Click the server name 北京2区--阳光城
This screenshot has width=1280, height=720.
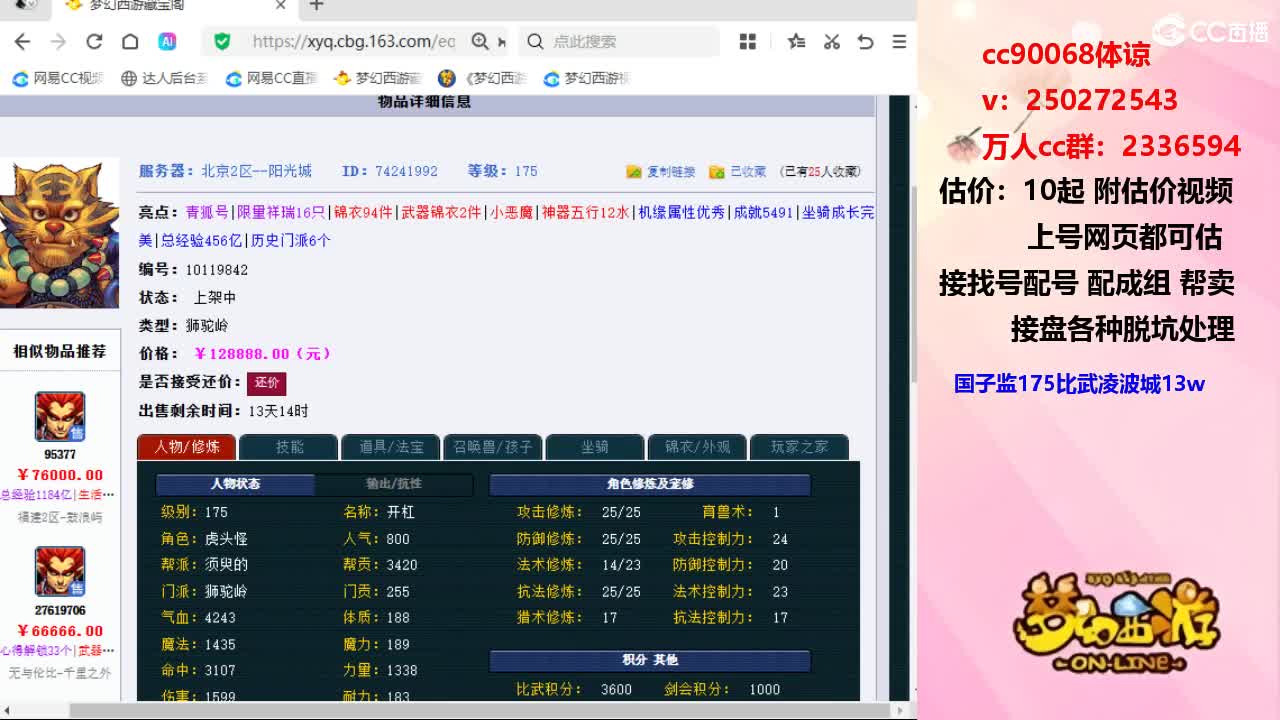[256, 172]
